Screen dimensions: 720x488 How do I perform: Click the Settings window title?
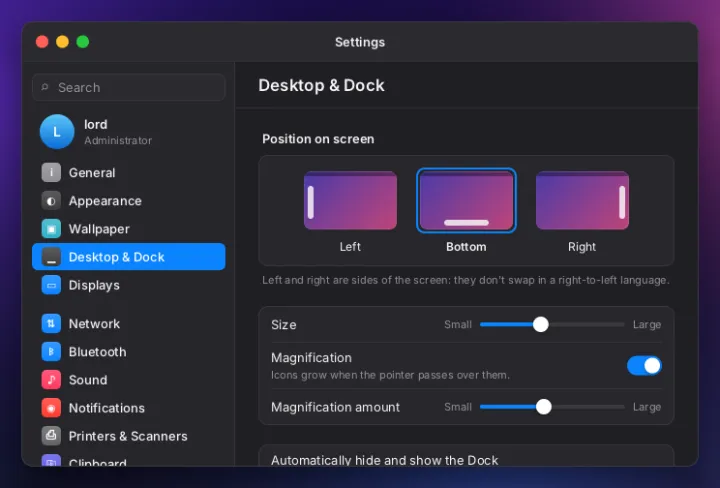click(x=360, y=42)
